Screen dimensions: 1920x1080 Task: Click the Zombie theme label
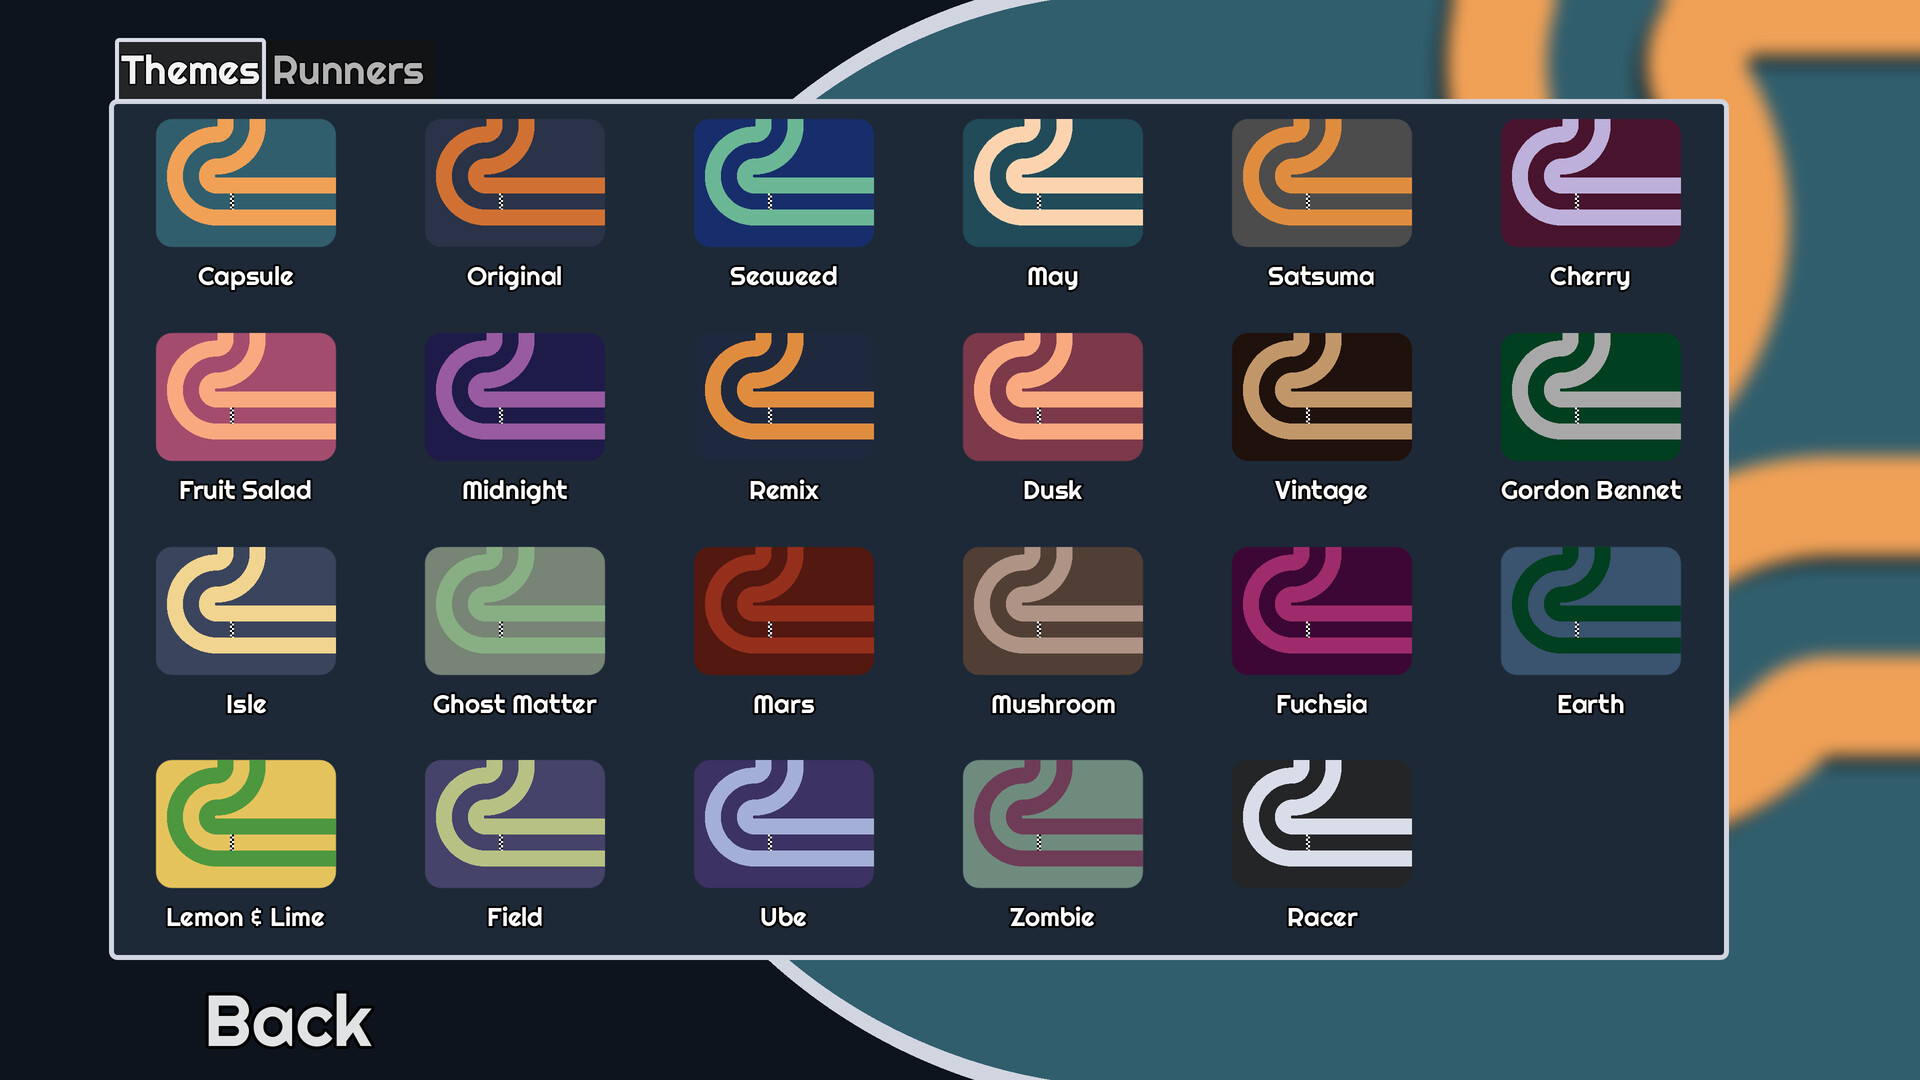[x=1052, y=917]
